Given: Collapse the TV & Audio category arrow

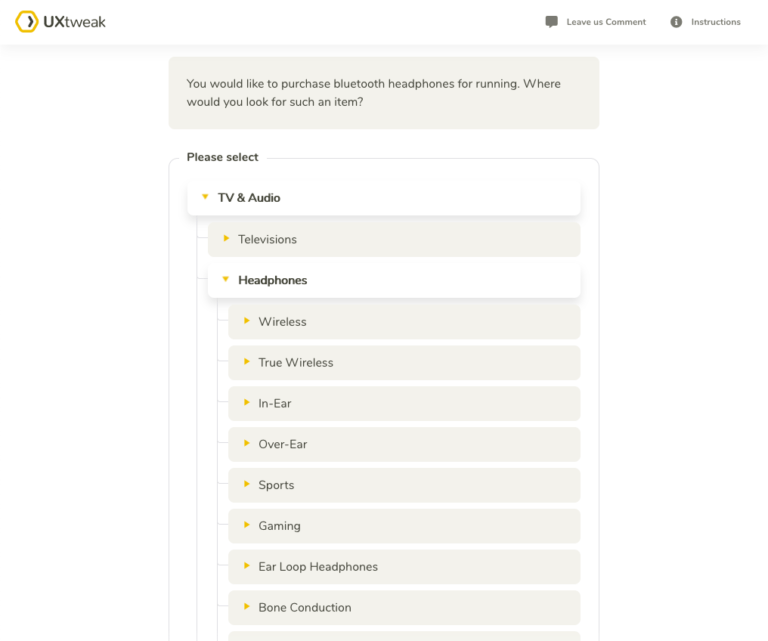Looking at the screenshot, I should (x=205, y=197).
